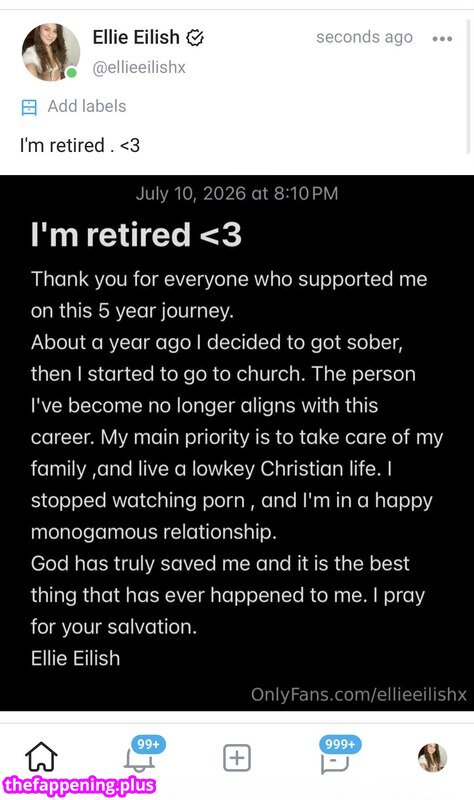Viewport: 474px width, 800px height.
Task: Click the Add labels list icon
Action: click(29, 107)
